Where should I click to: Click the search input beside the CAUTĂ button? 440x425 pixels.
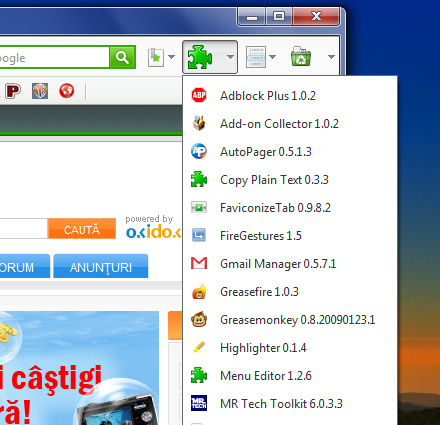coord(24,229)
